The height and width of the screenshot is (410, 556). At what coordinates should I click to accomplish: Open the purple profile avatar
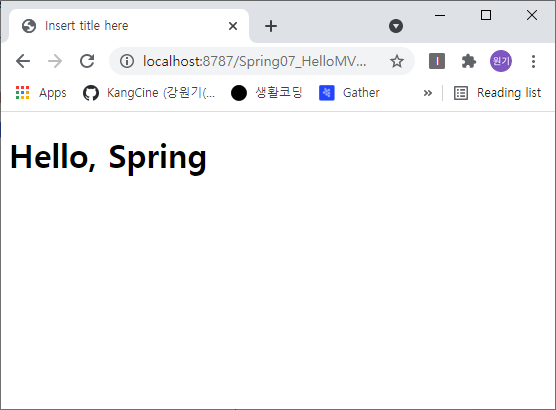click(x=501, y=61)
